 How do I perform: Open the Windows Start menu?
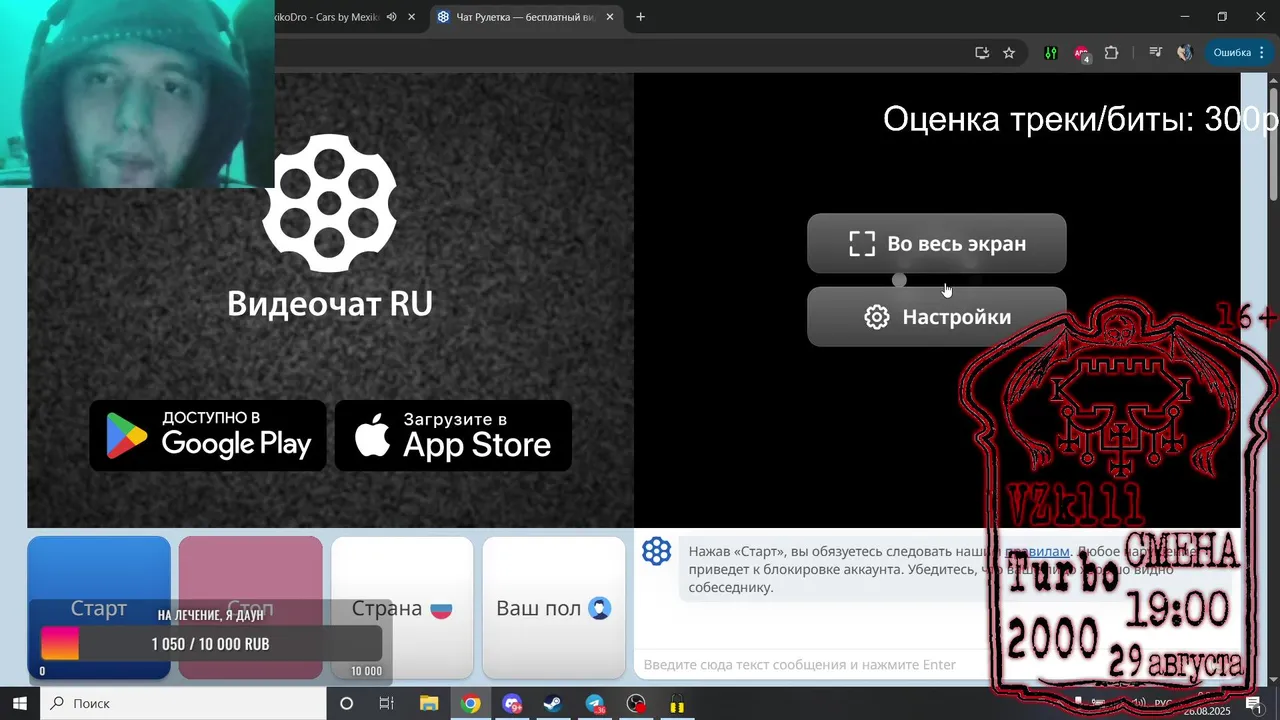pyautogui.click(x=20, y=704)
